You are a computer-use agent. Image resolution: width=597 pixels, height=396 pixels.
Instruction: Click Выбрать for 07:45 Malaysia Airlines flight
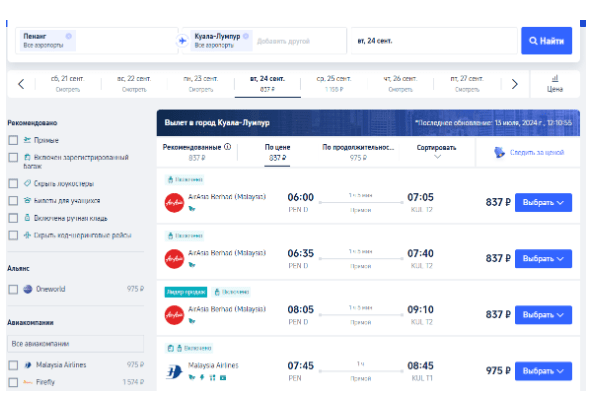click(x=543, y=371)
